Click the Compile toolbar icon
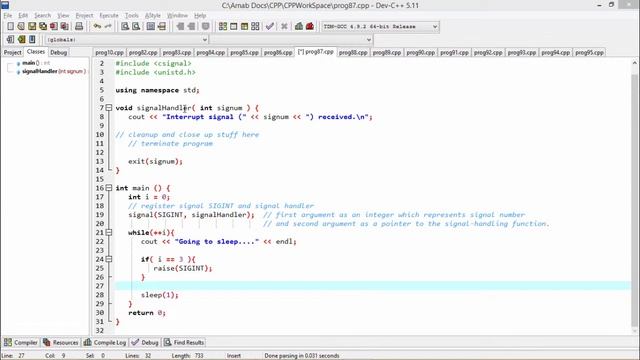640x360 pixels. 222,27
